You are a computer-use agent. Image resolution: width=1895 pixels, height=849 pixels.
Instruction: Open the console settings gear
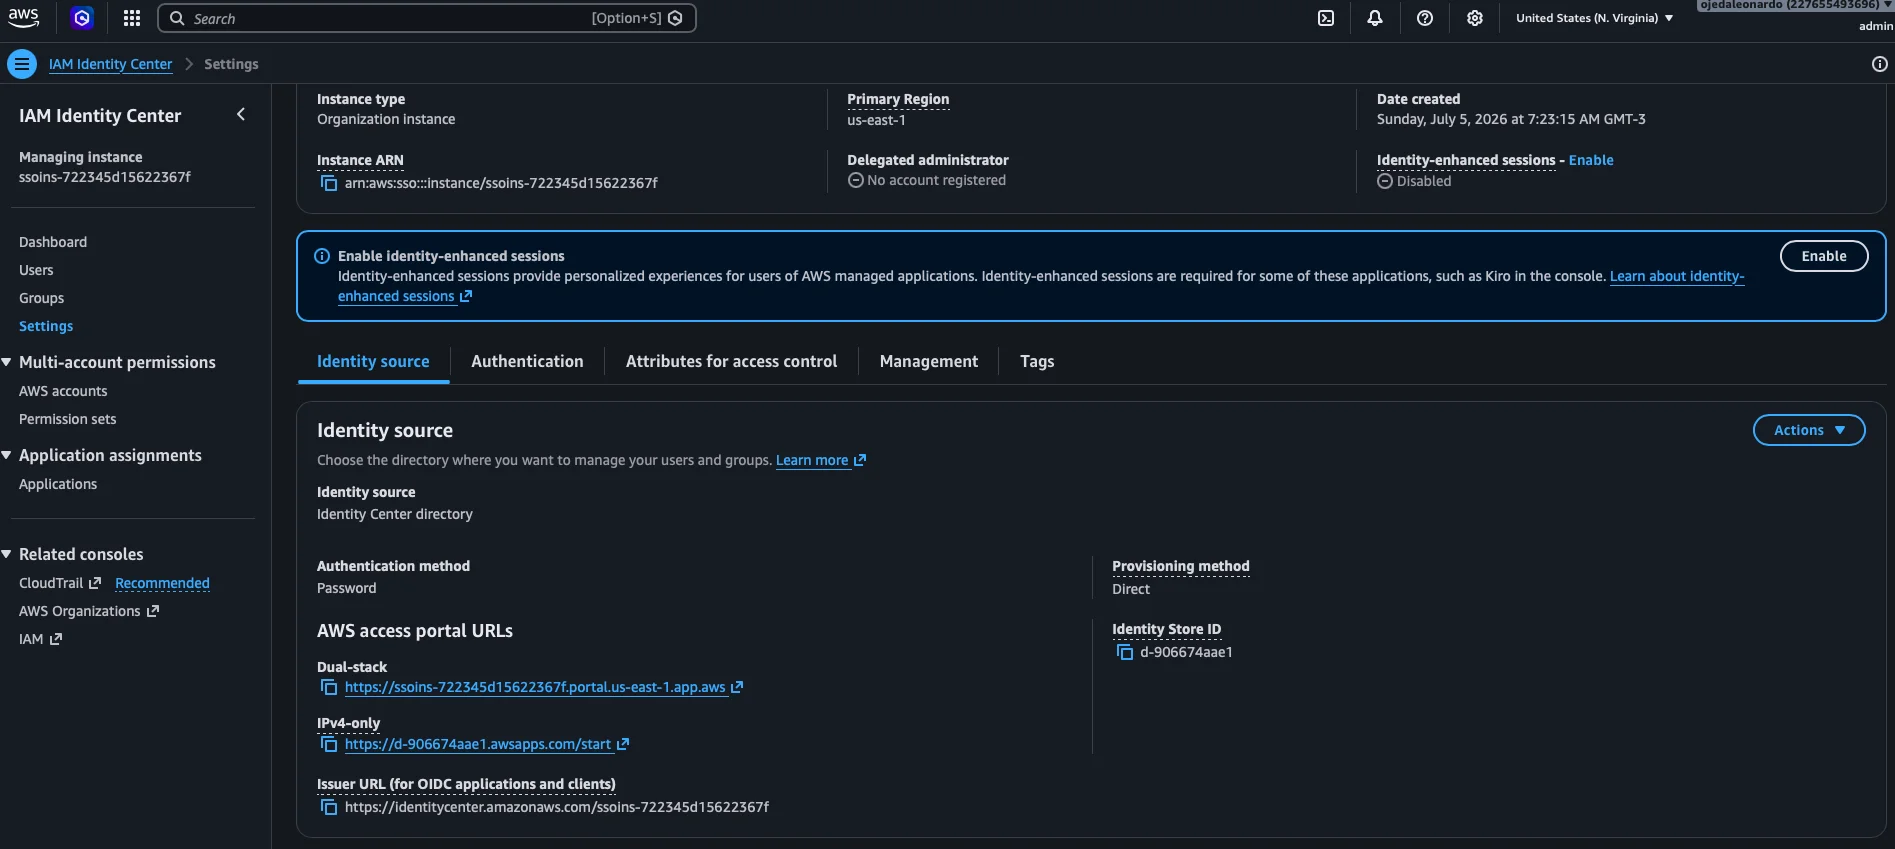(x=1475, y=18)
